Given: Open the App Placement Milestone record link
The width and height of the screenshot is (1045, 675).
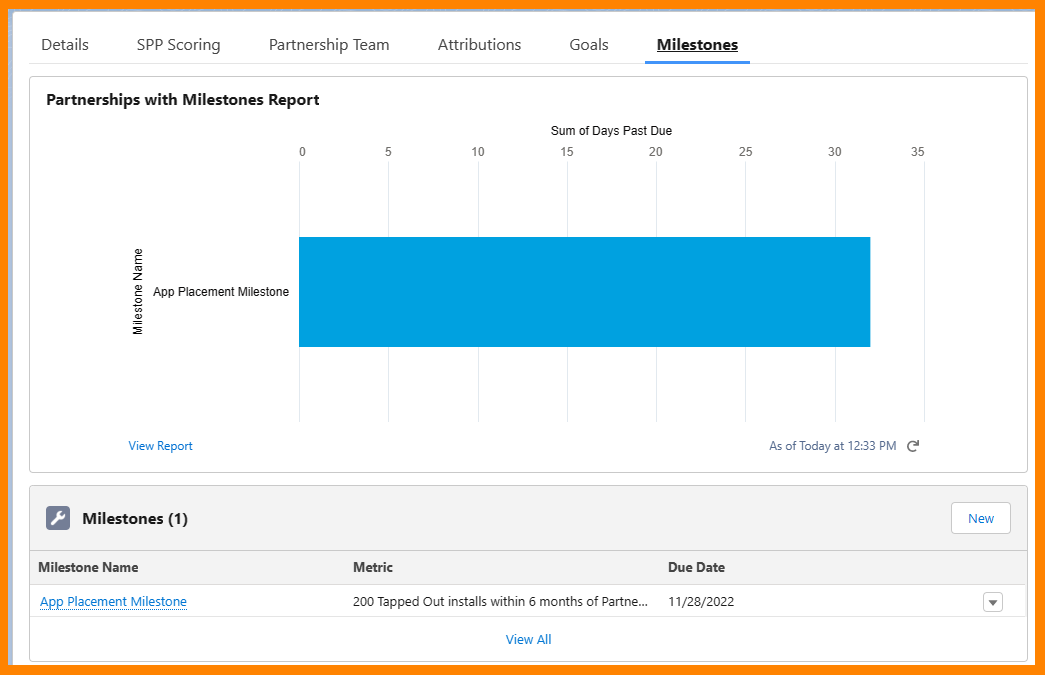Looking at the screenshot, I should 113,602.
